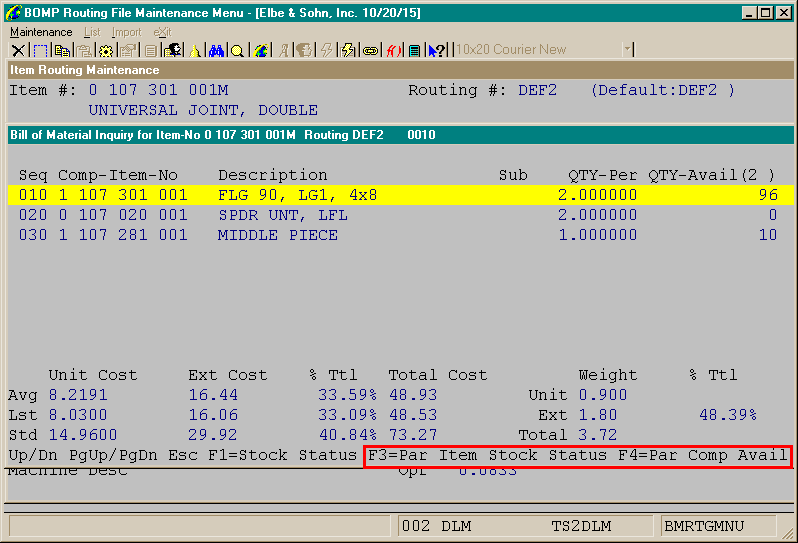Click the UNIVERSAL JOINT, DOUBLE item description
The height and width of the screenshot is (543, 798).
click(x=203, y=110)
